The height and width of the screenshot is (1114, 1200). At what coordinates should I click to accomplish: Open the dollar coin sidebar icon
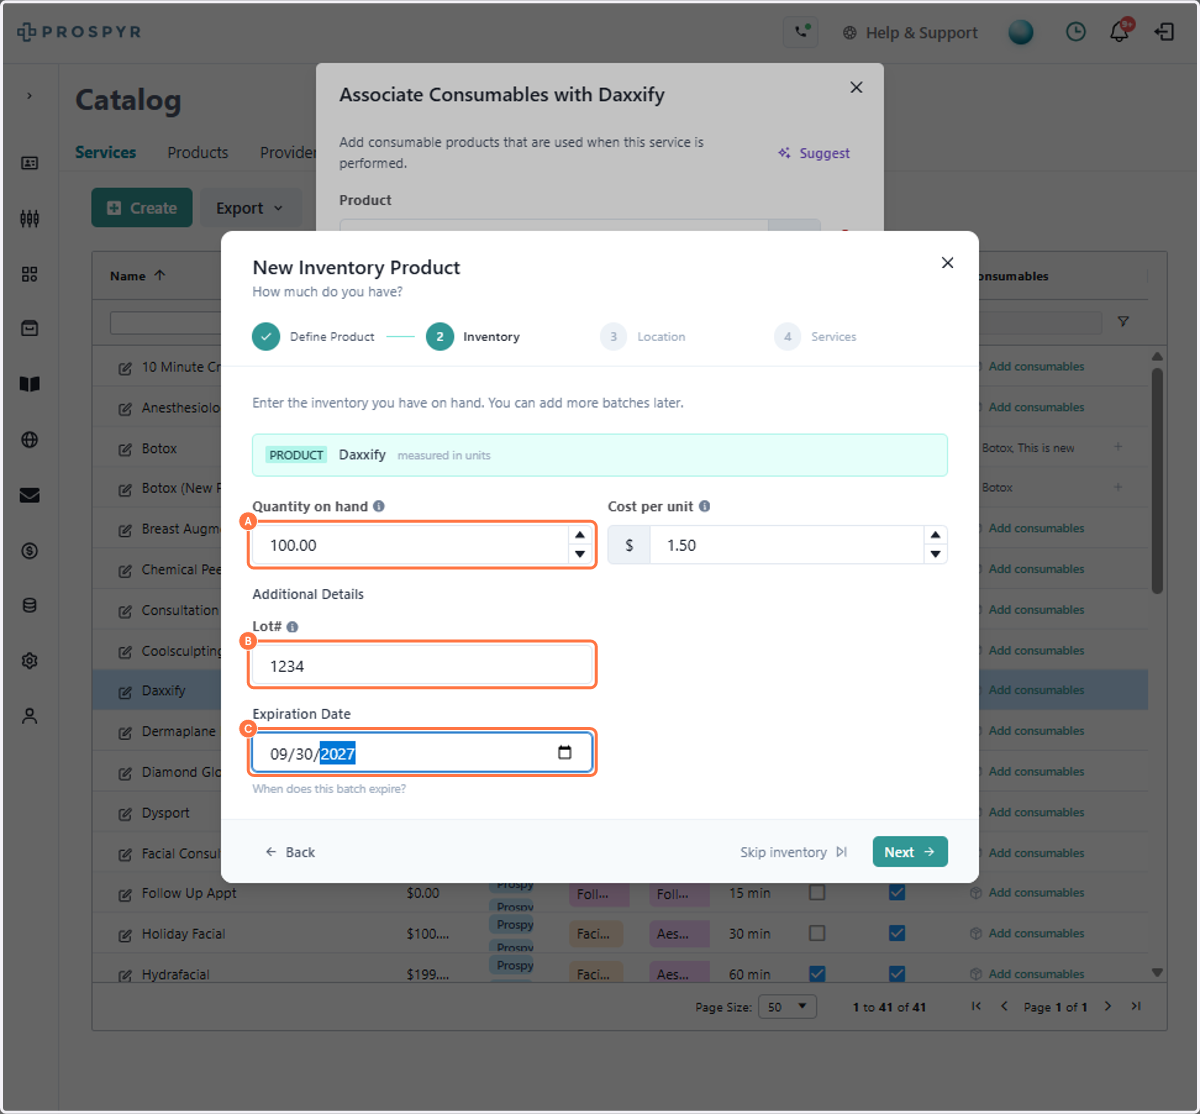(x=30, y=551)
